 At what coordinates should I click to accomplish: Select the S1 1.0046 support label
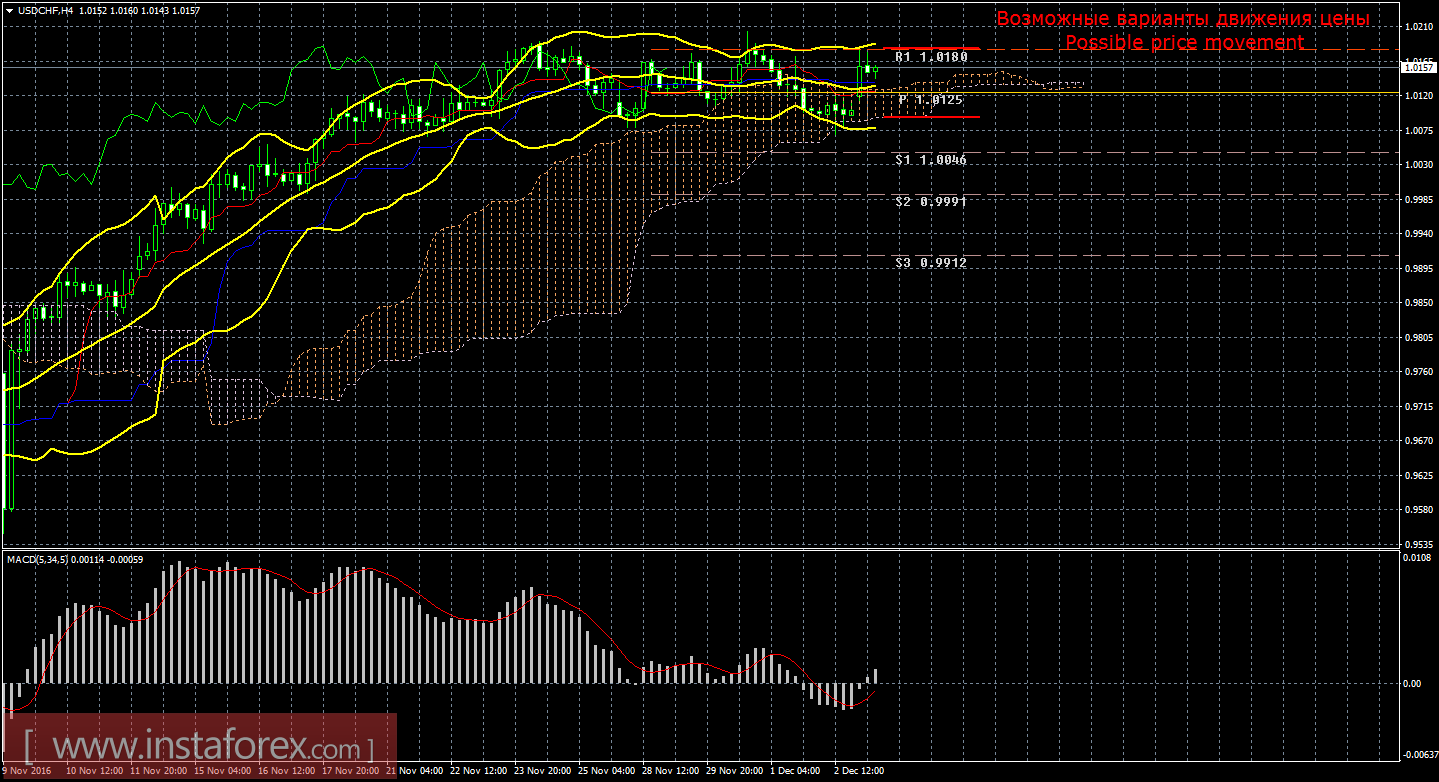(x=930, y=160)
